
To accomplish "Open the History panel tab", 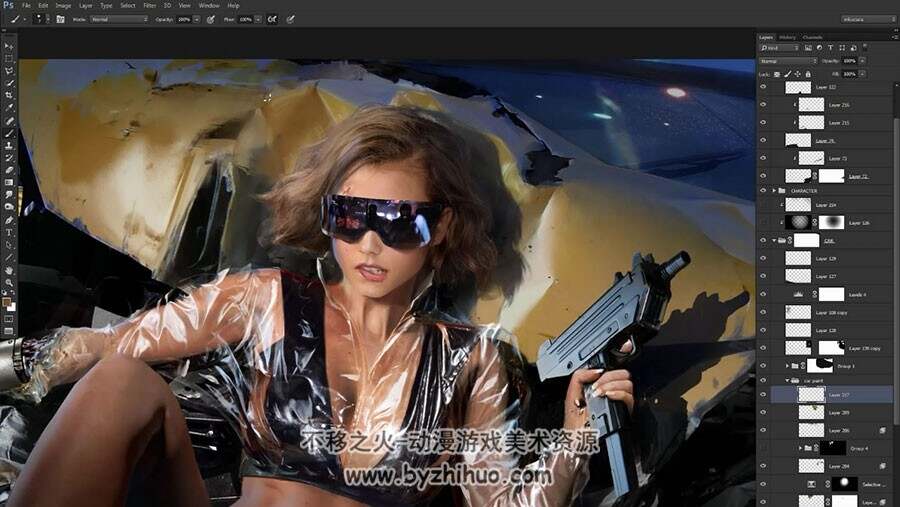I will click(787, 37).
